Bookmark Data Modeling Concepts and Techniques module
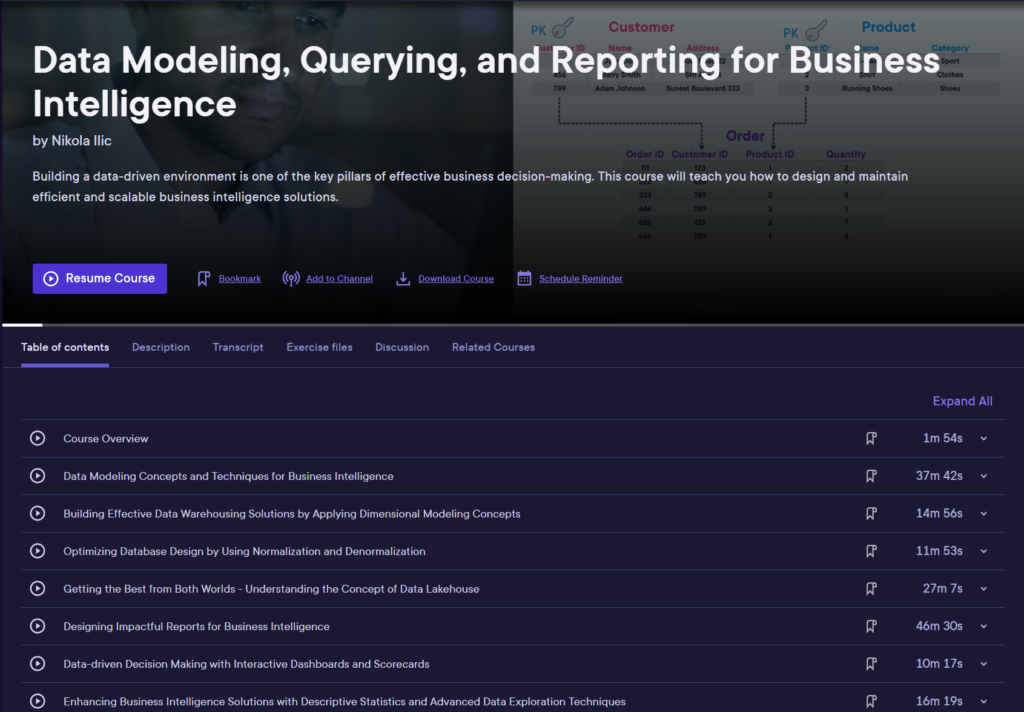The width and height of the screenshot is (1024, 712). pyautogui.click(x=871, y=476)
